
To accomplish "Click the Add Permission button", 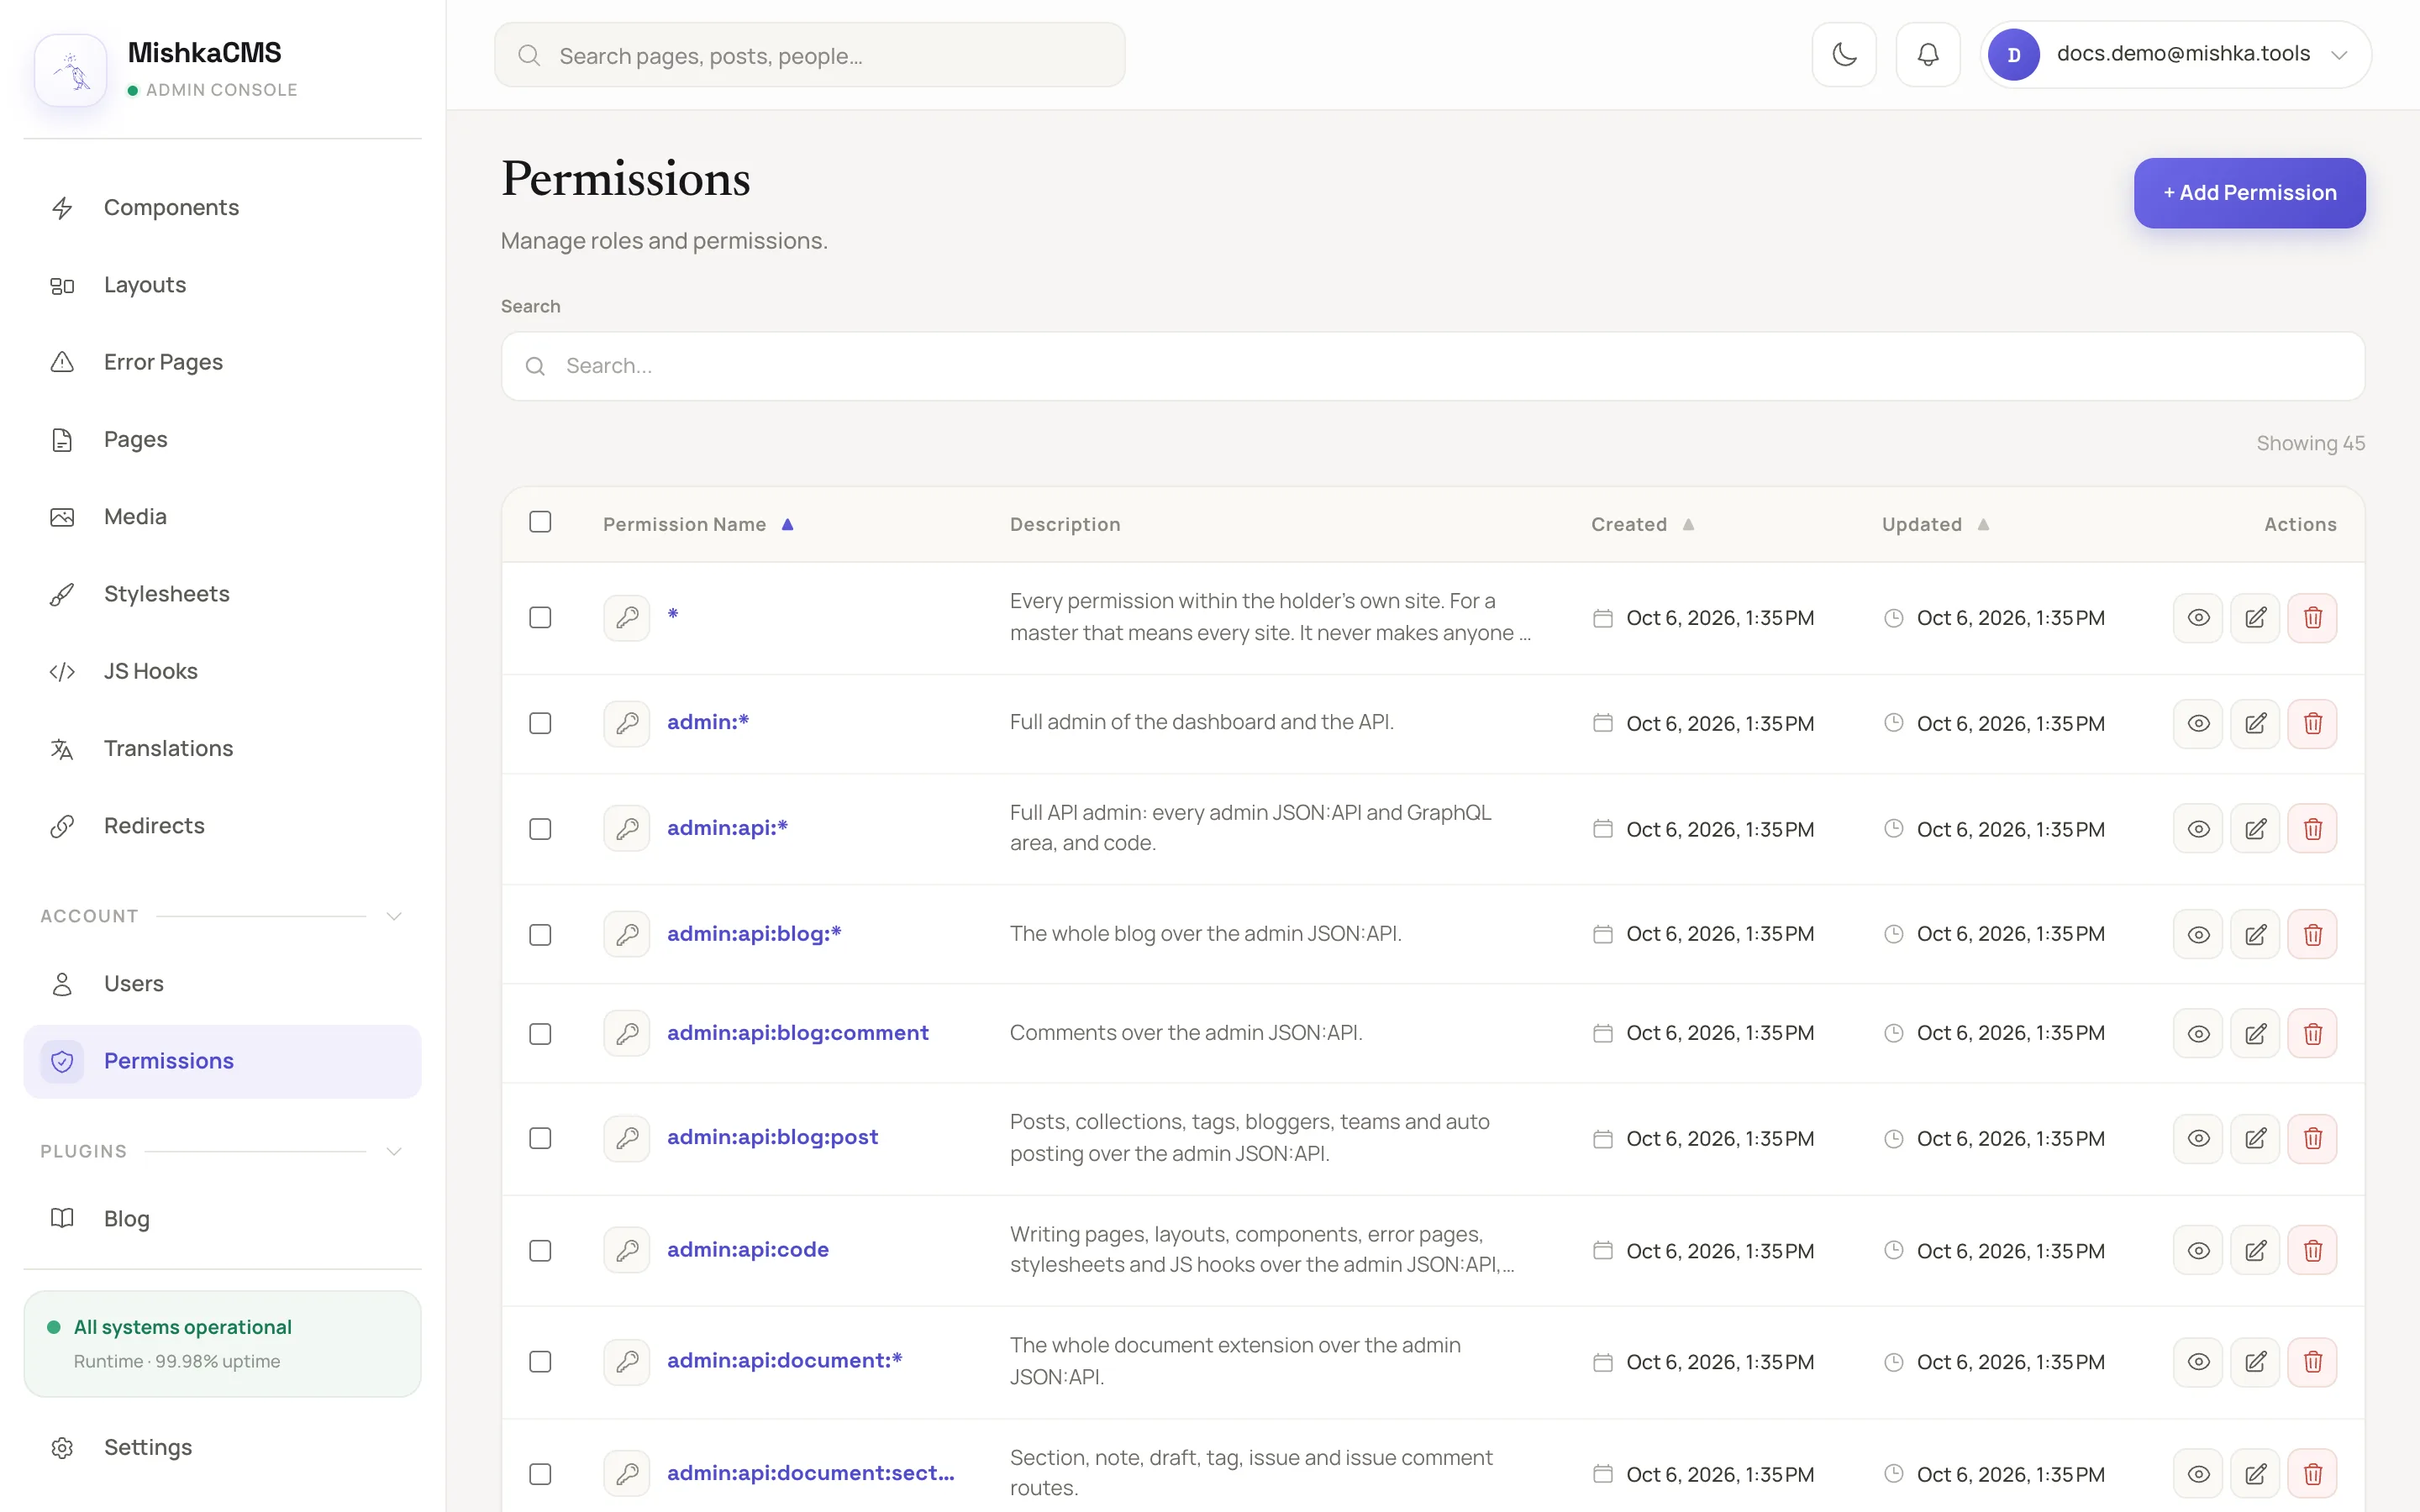I will pyautogui.click(x=2249, y=193).
